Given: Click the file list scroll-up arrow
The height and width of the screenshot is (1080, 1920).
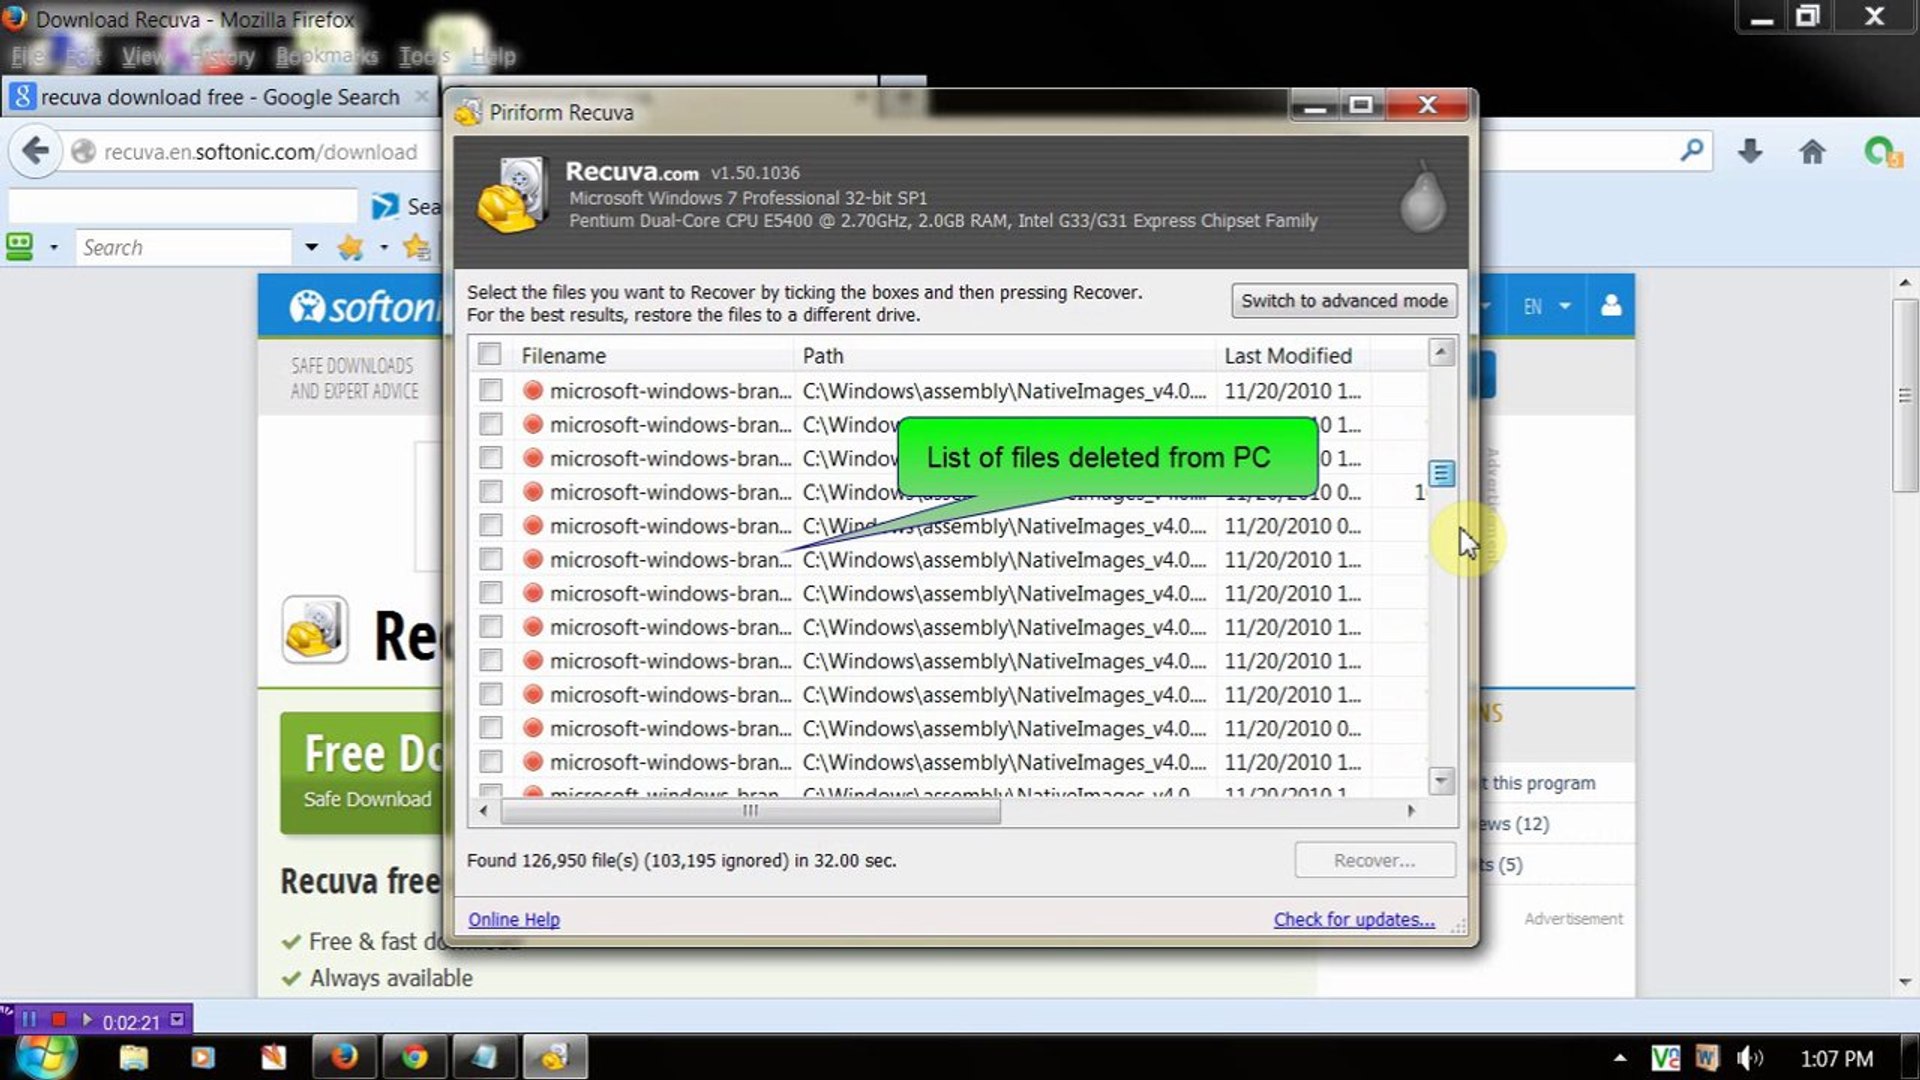Looking at the screenshot, I should (1441, 351).
